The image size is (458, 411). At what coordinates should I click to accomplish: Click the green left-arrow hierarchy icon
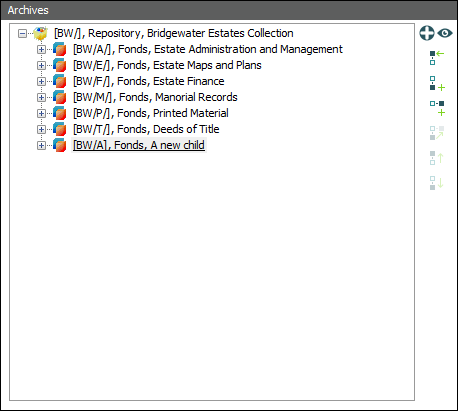pos(437,58)
